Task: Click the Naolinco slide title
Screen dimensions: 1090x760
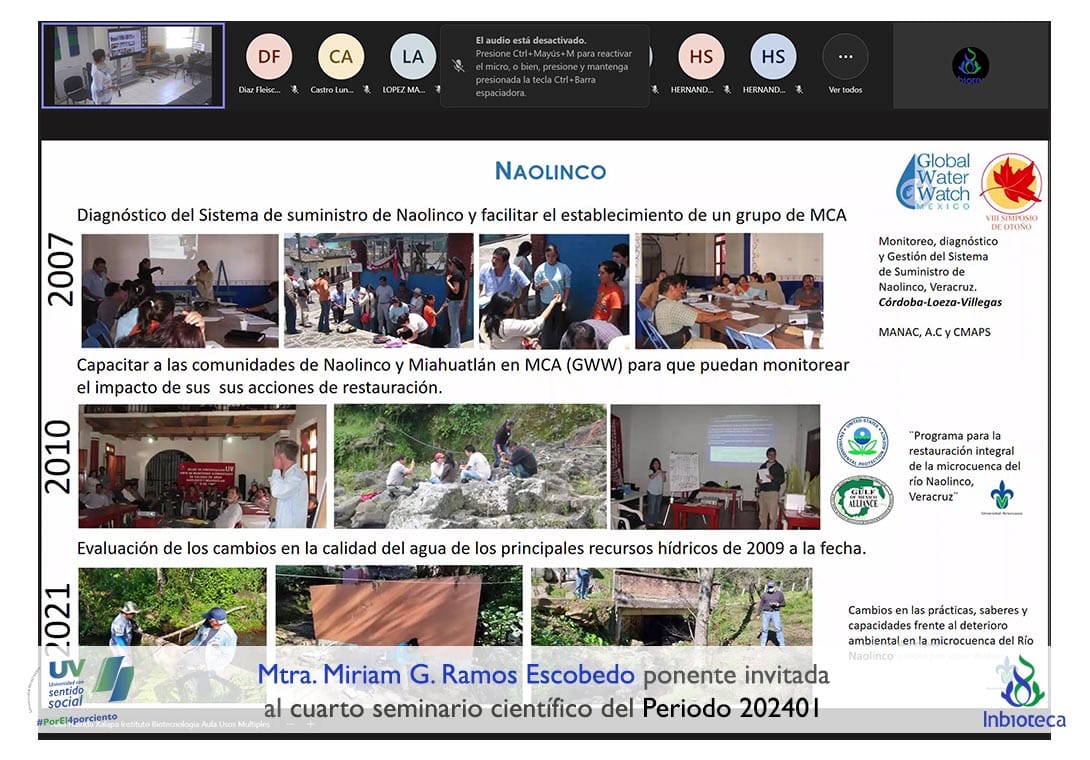Action: click(x=550, y=171)
